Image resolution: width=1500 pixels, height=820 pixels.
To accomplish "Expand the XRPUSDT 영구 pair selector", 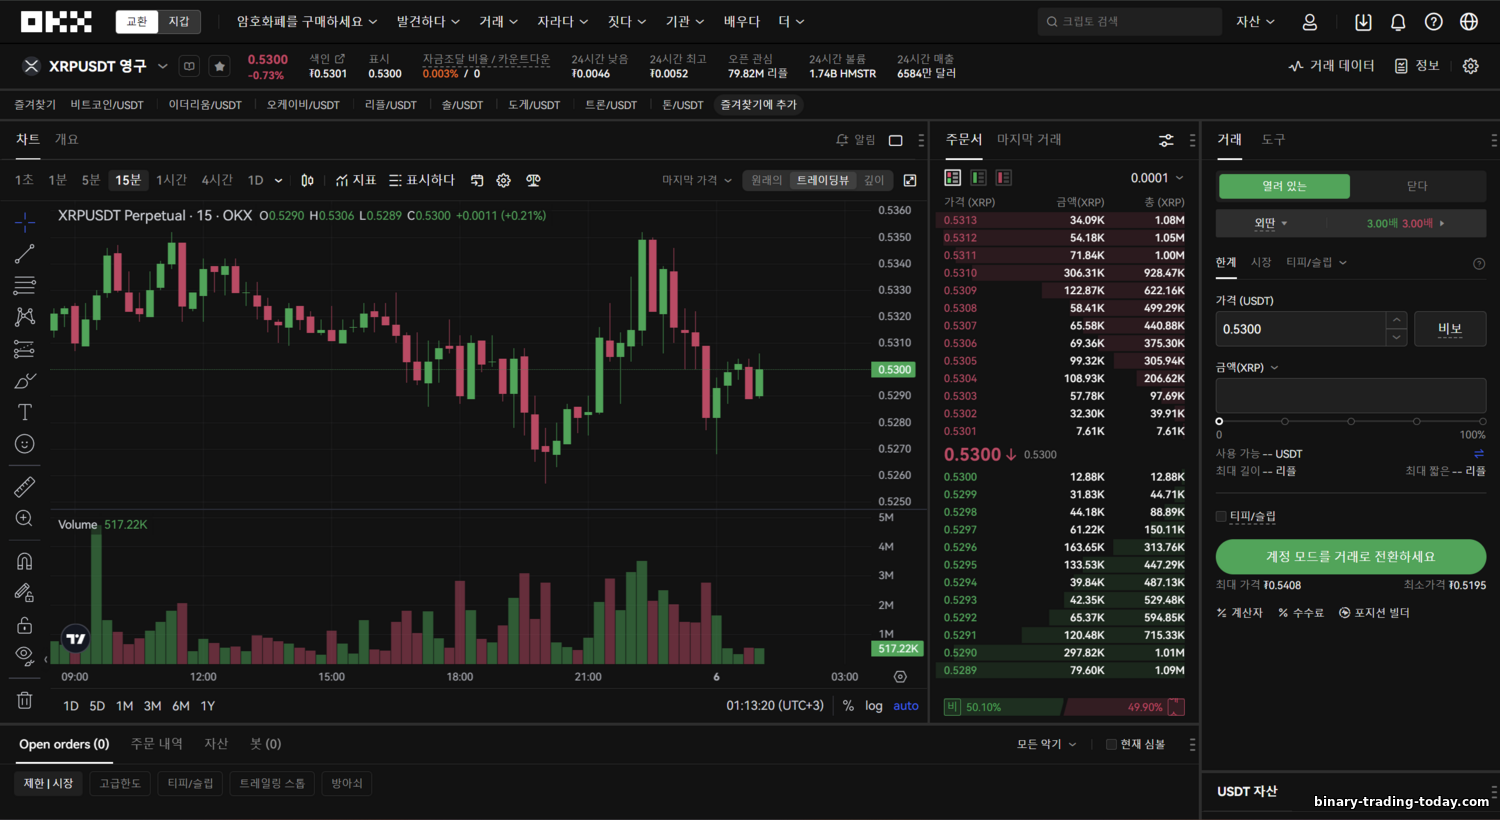I will coord(163,66).
